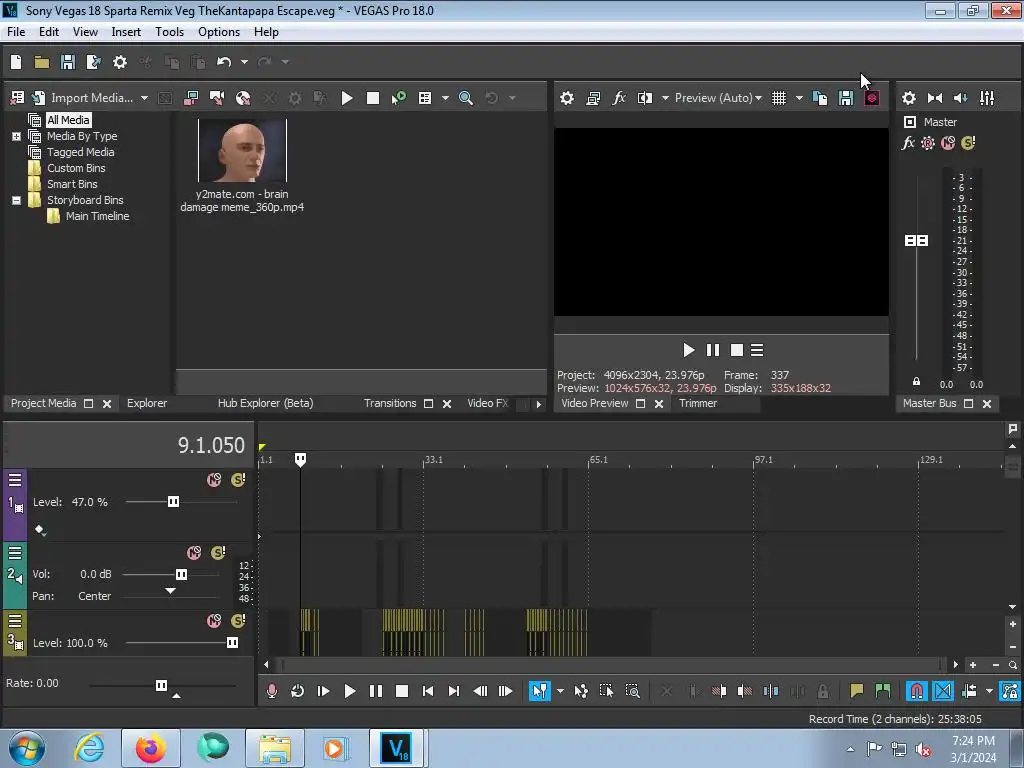Open the Options menu
Screen dimensions: 1024x768
[219, 32]
